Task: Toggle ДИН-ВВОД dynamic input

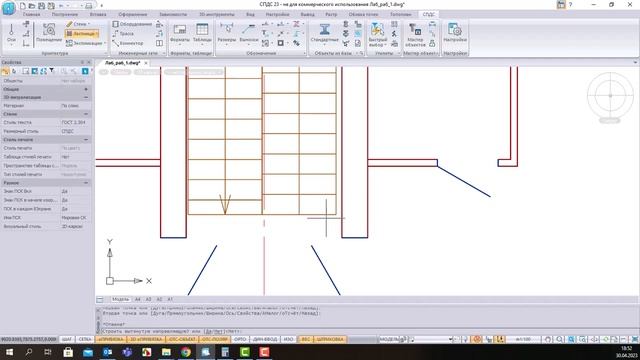Action: [265, 339]
